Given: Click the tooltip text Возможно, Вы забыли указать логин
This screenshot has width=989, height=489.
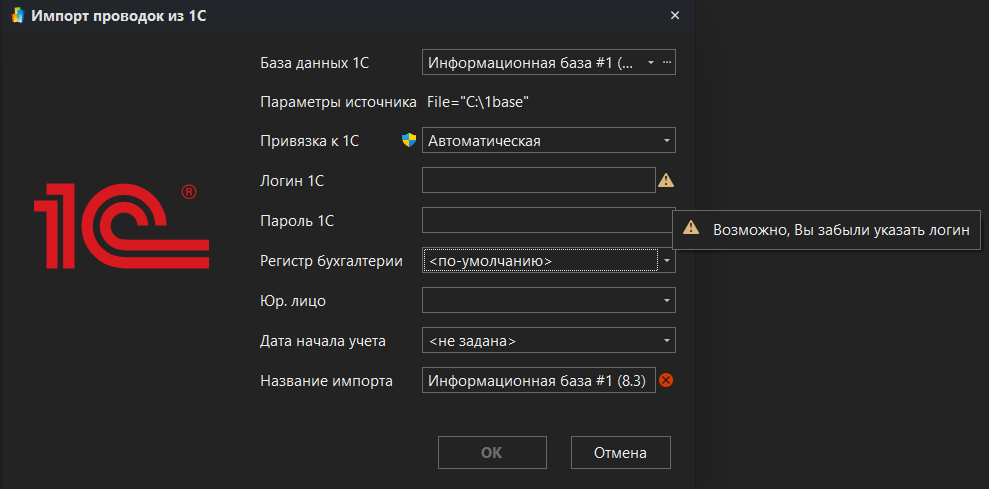Looking at the screenshot, I should click(x=841, y=230).
